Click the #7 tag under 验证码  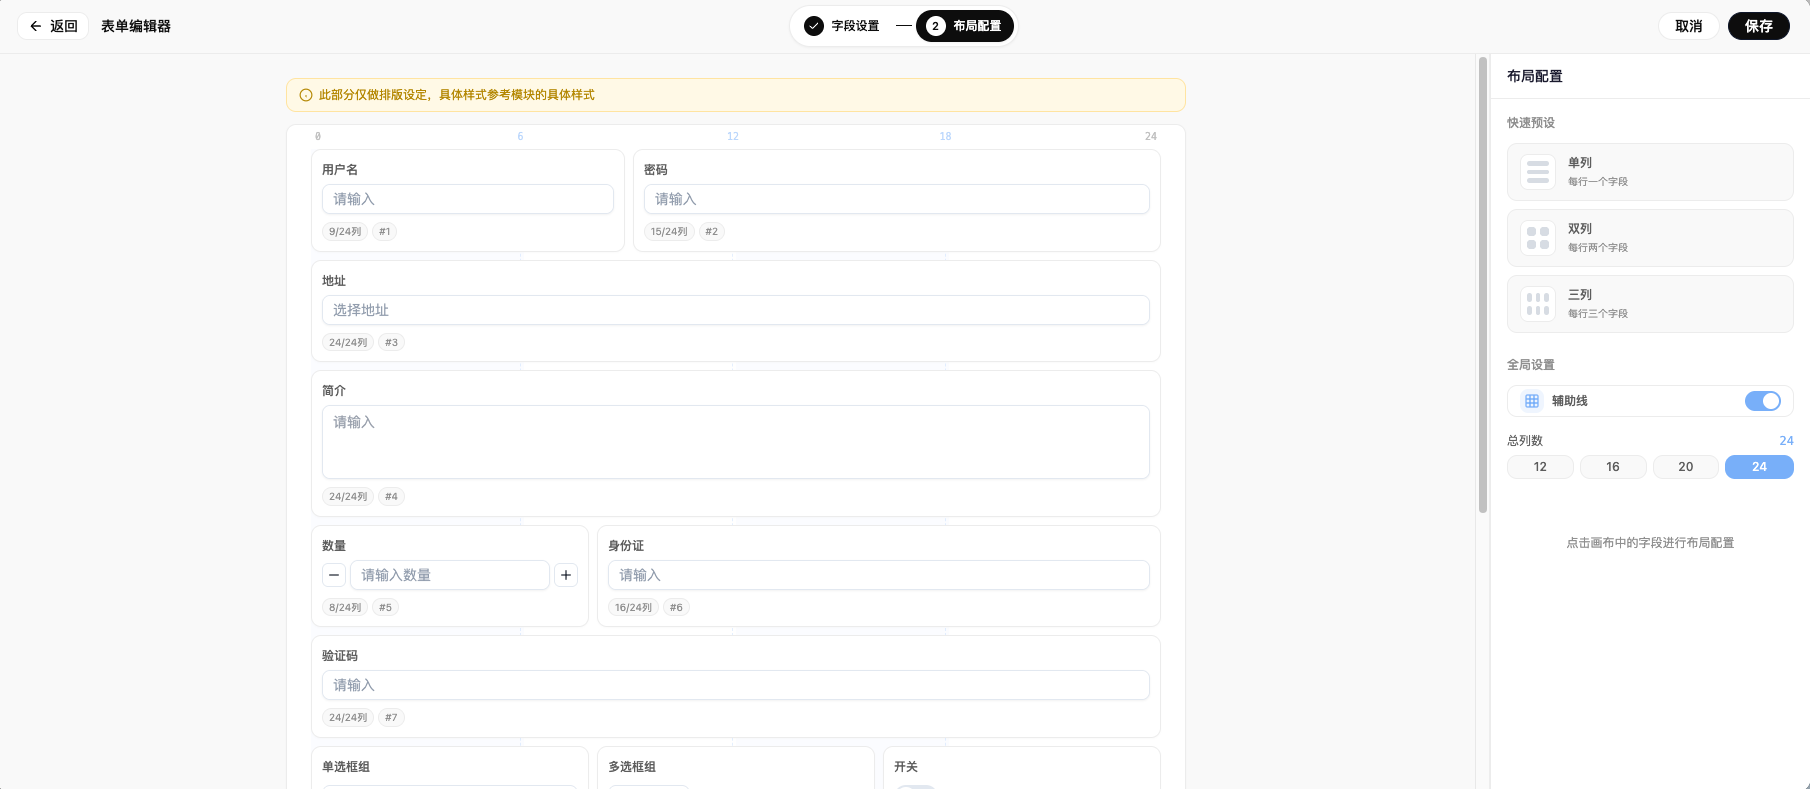point(391,718)
